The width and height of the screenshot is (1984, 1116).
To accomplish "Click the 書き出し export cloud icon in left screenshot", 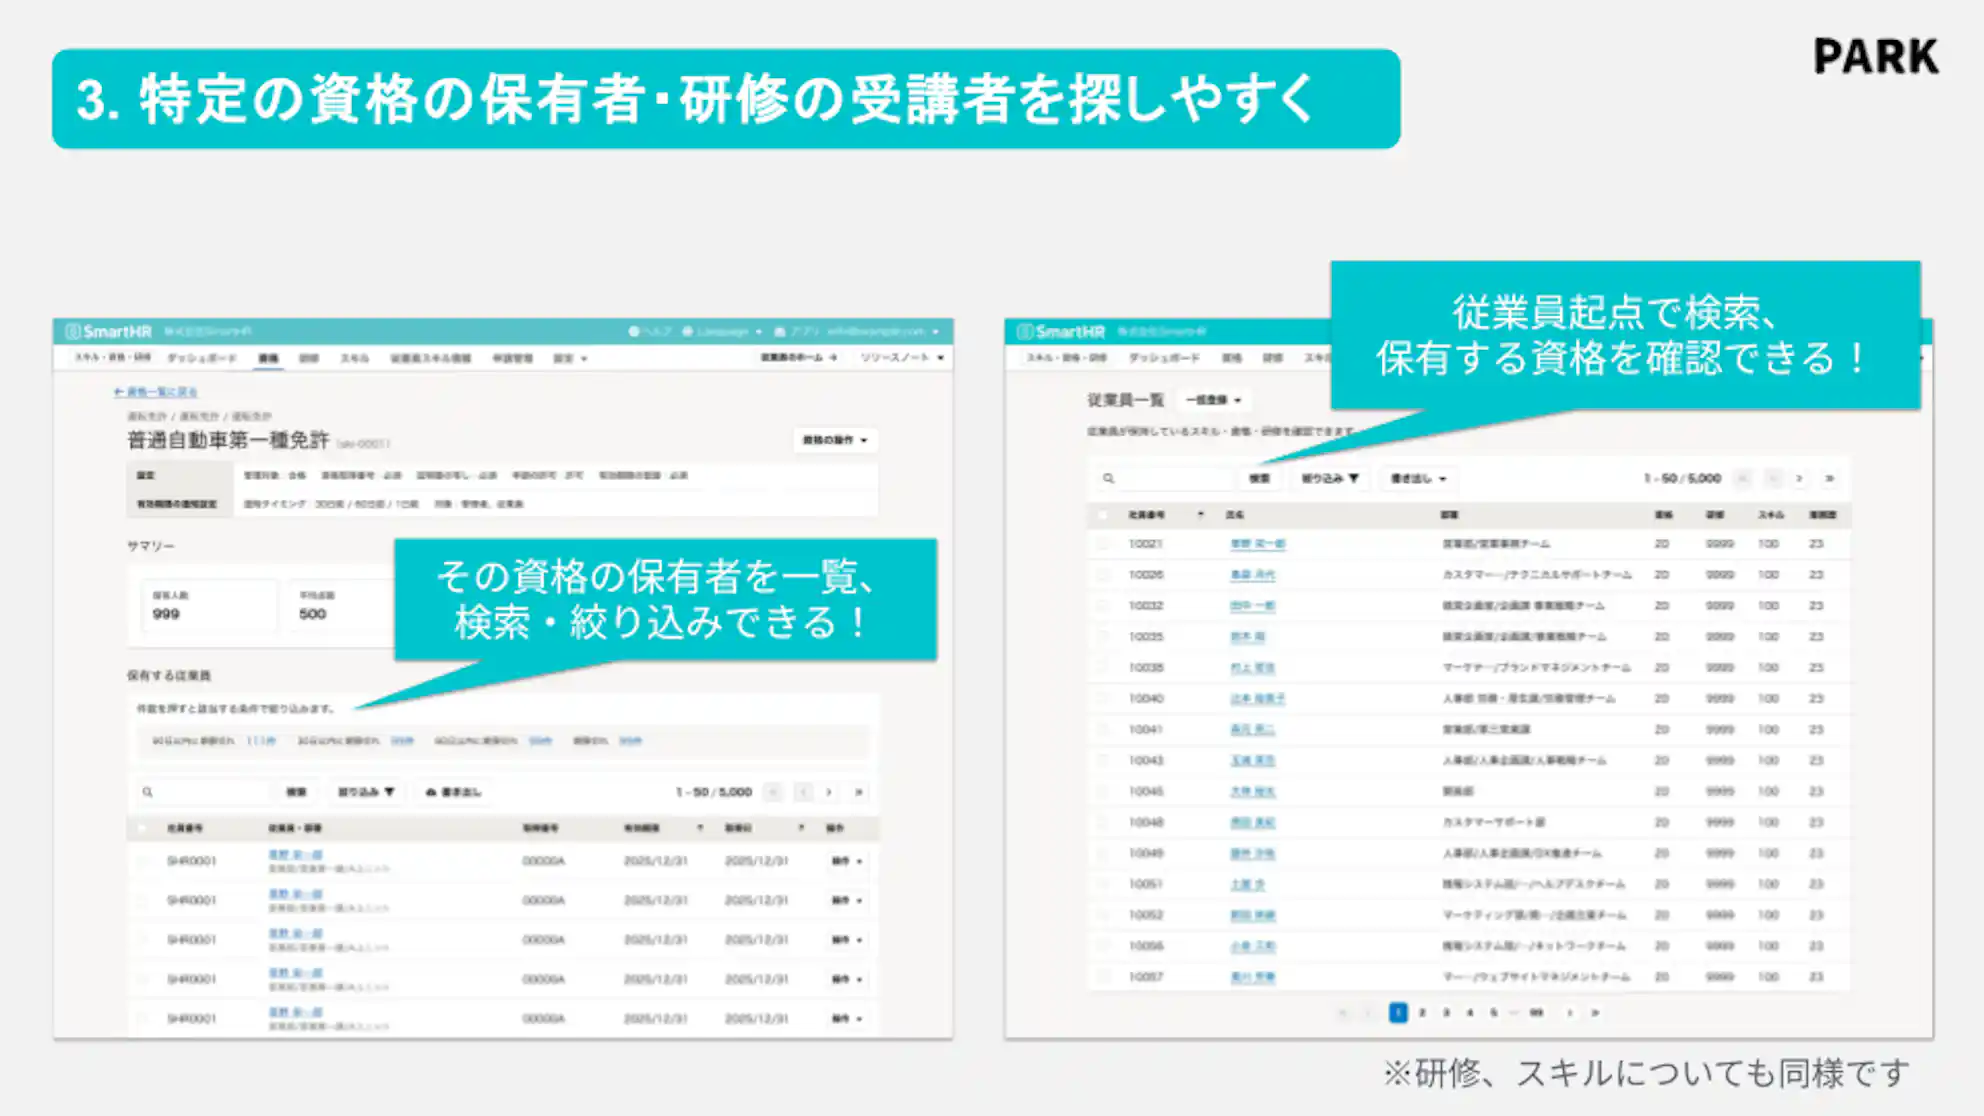I will click(431, 792).
